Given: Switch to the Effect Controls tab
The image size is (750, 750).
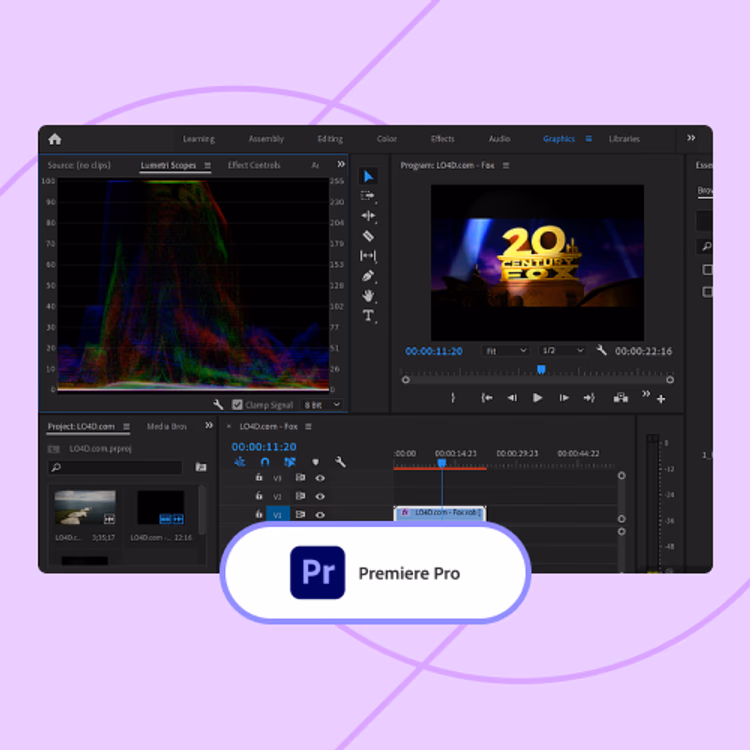Looking at the screenshot, I should pos(254,165).
